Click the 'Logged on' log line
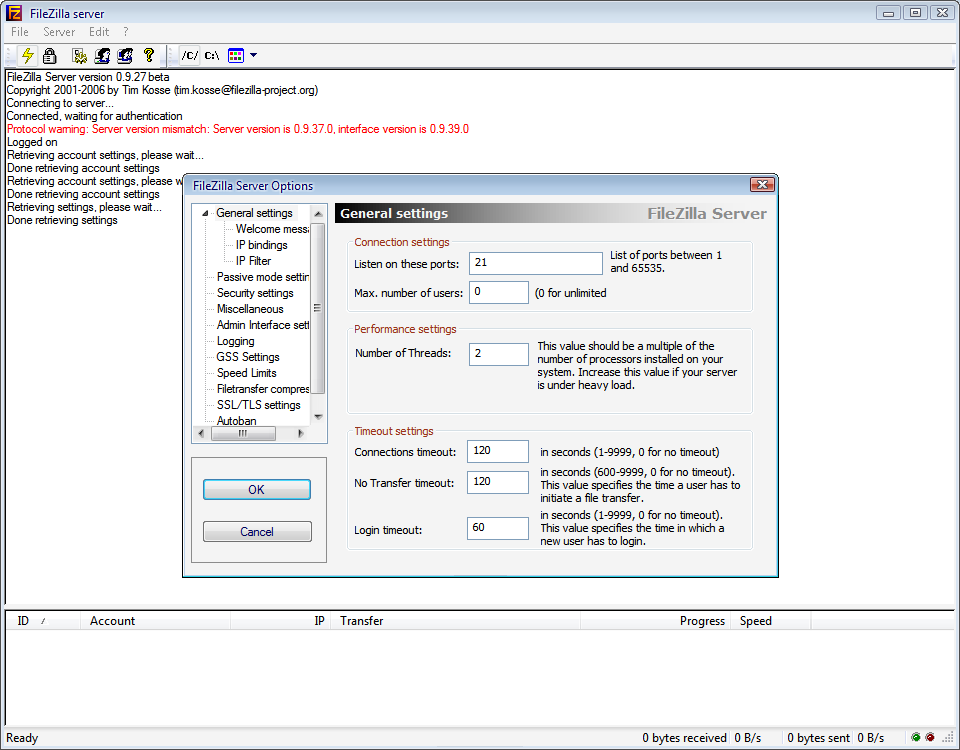960x750 pixels. (32, 142)
